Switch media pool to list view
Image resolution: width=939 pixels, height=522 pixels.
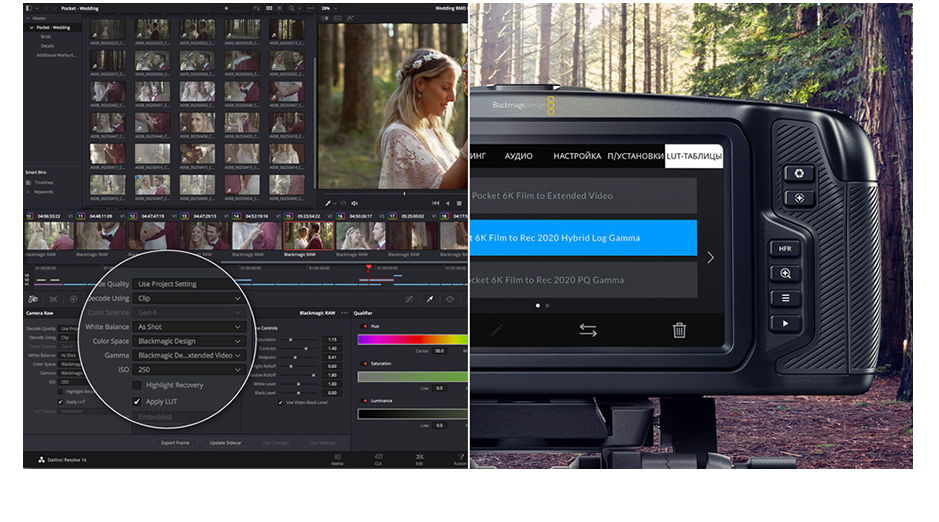coord(279,8)
